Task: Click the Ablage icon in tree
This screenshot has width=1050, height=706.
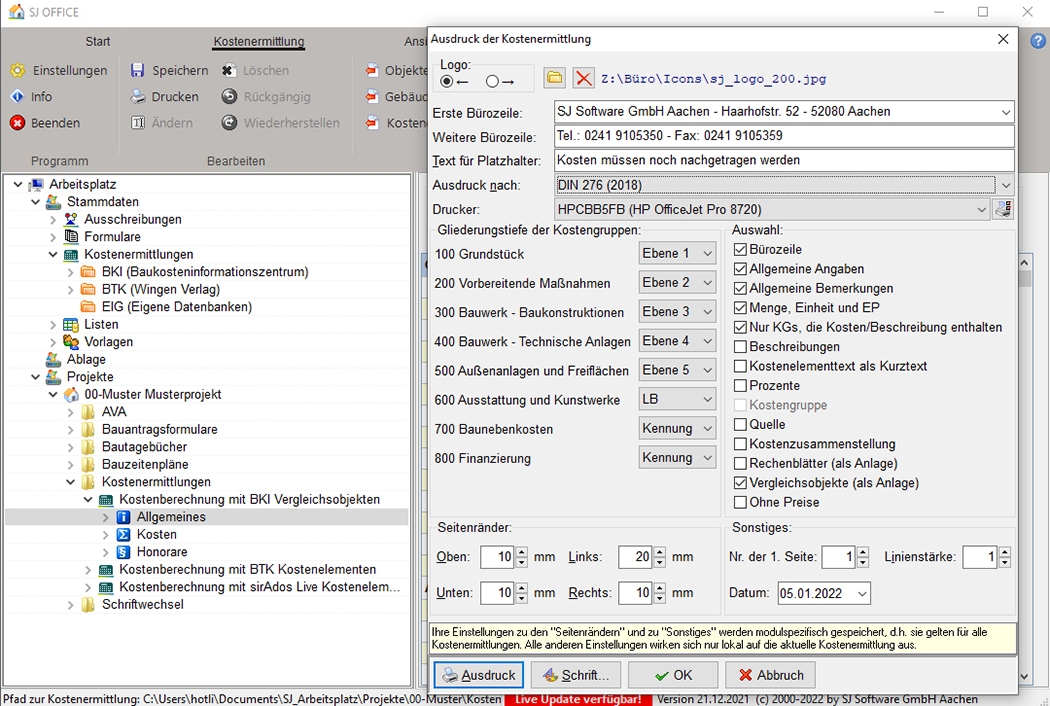Action: click(54, 359)
